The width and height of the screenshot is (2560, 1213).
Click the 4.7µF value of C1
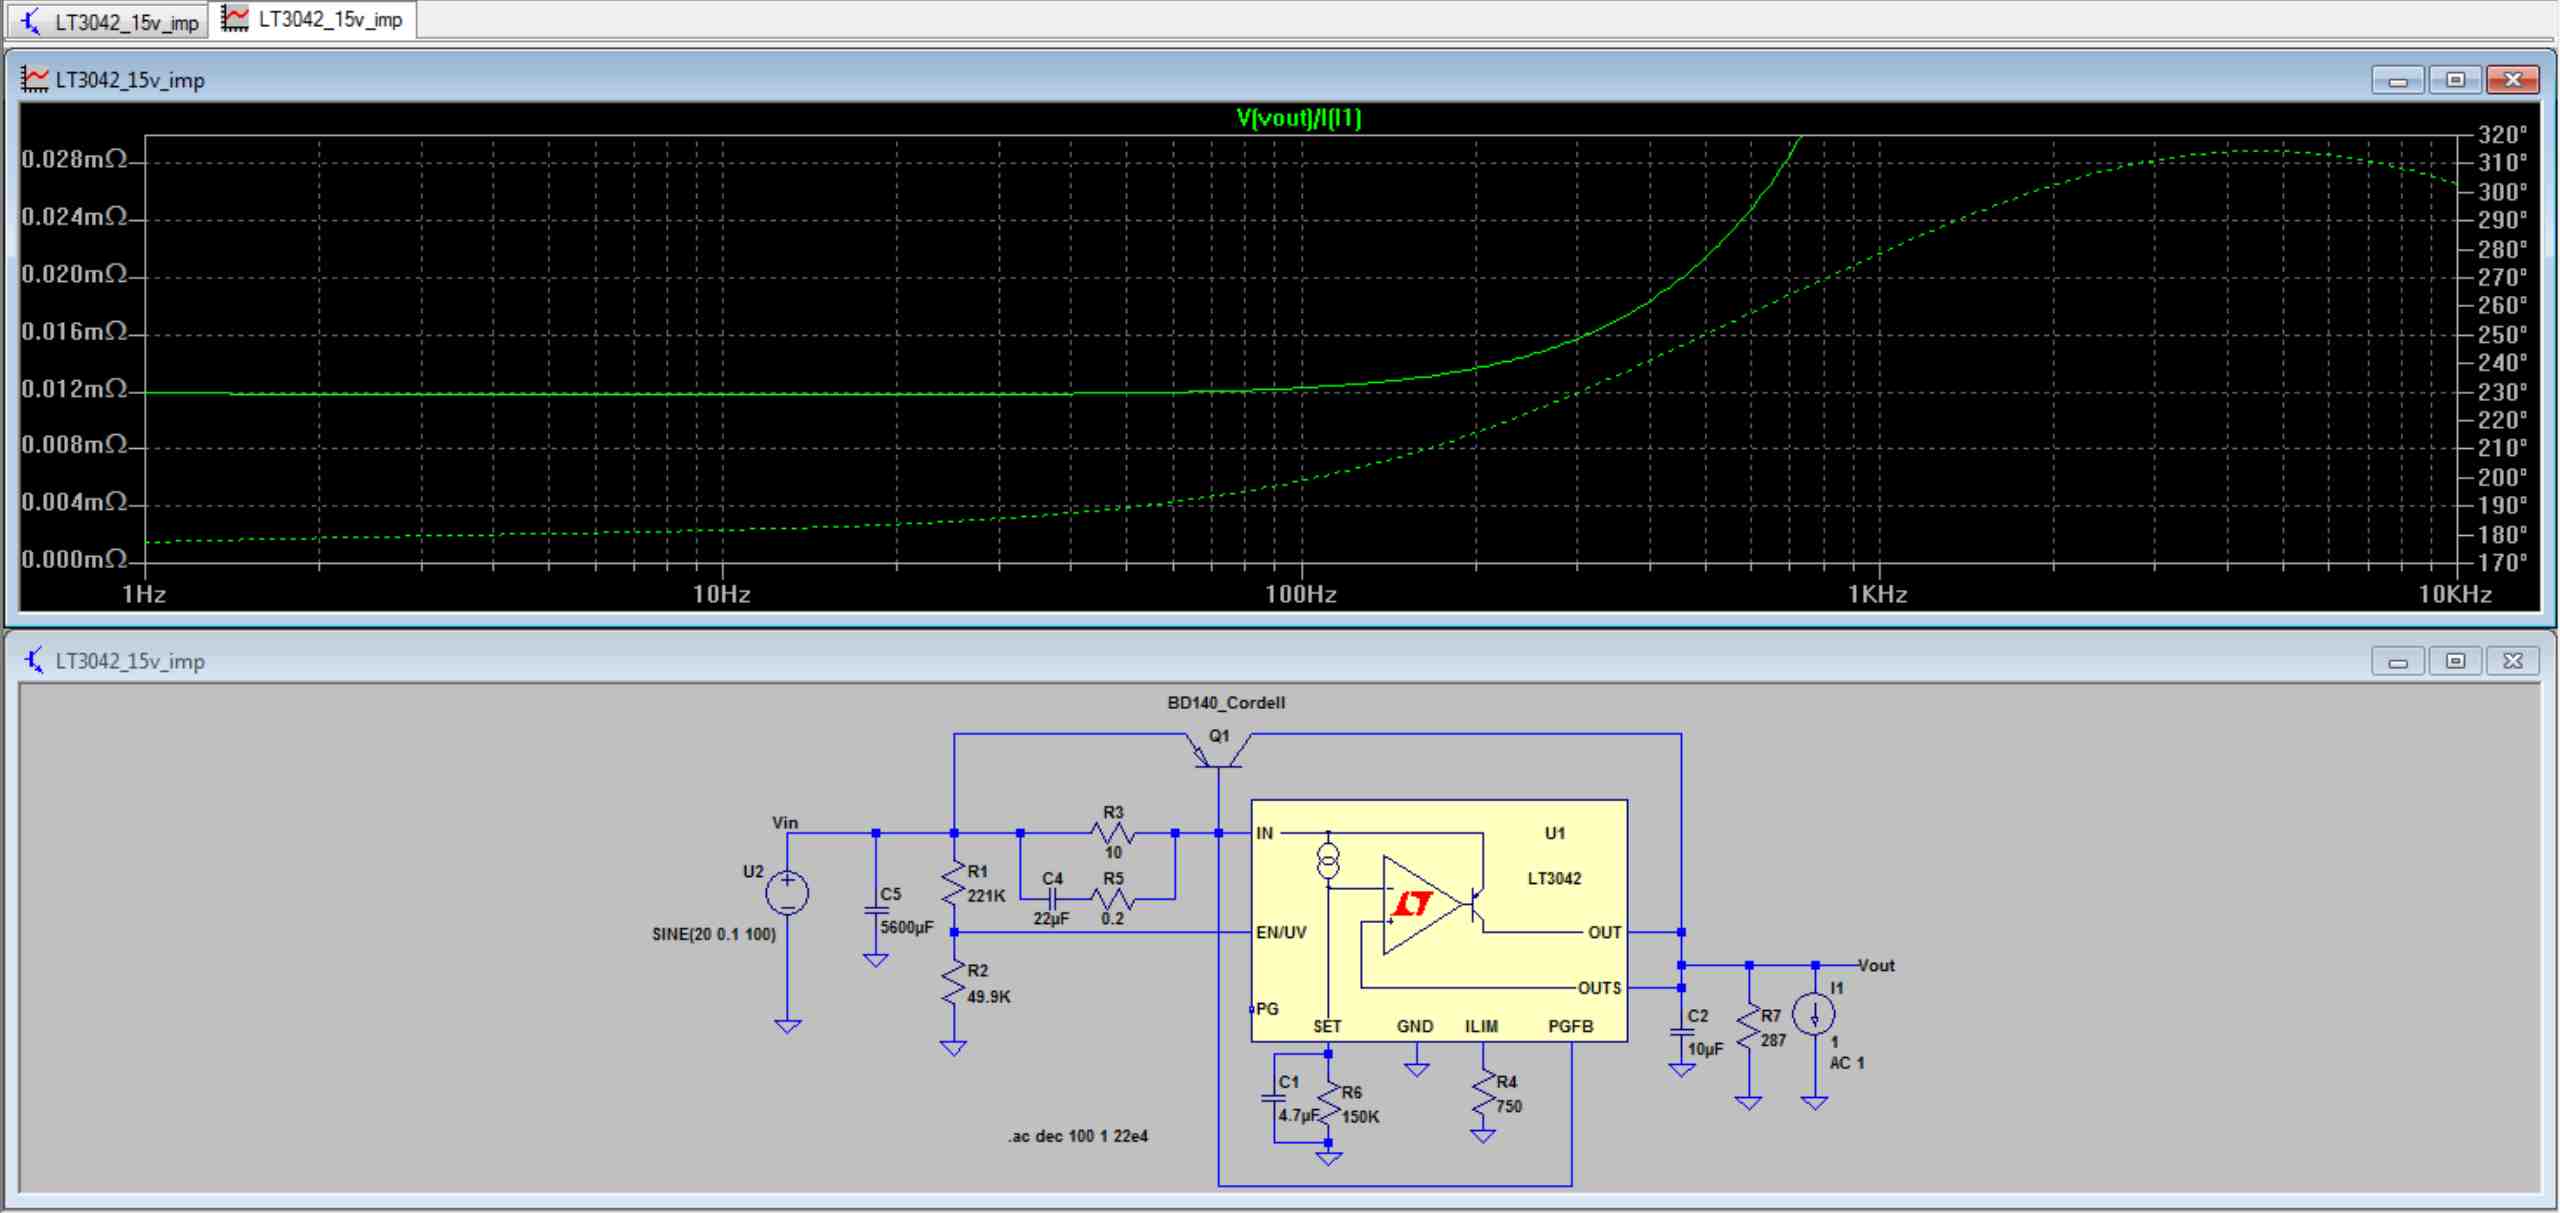pos(1299,1115)
